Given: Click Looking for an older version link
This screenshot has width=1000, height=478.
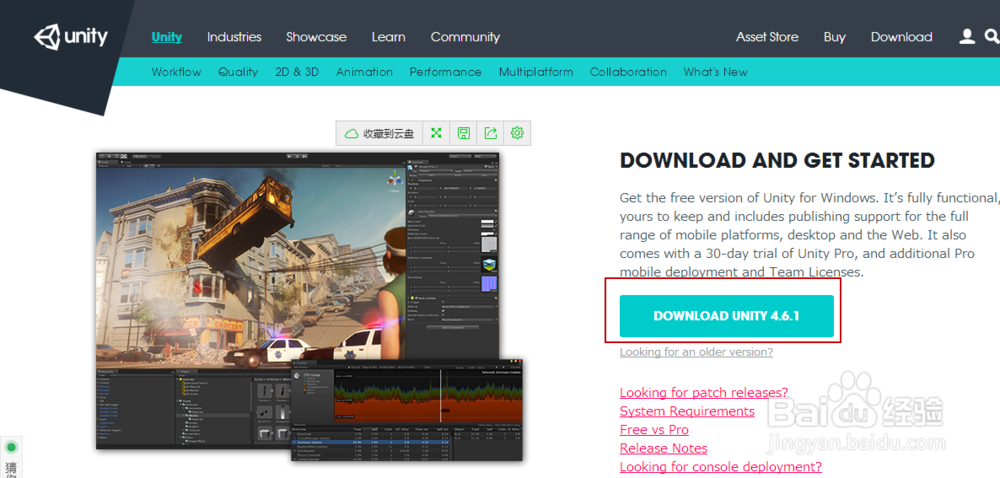Looking at the screenshot, I should coord(696,352).
